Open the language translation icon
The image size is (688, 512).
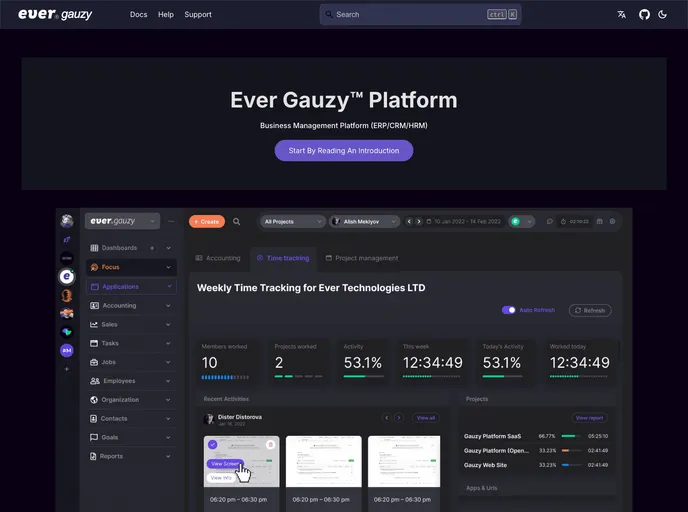621,14
